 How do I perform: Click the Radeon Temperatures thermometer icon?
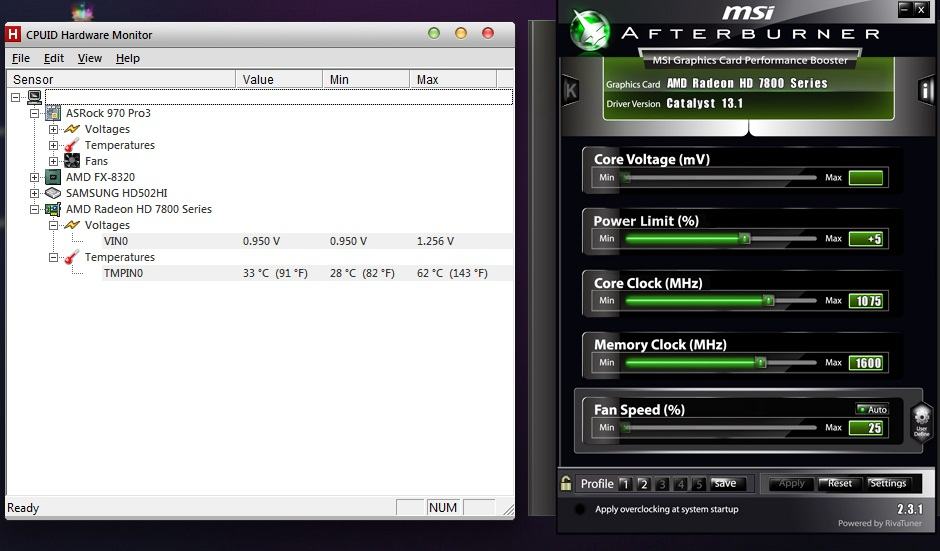72,257
